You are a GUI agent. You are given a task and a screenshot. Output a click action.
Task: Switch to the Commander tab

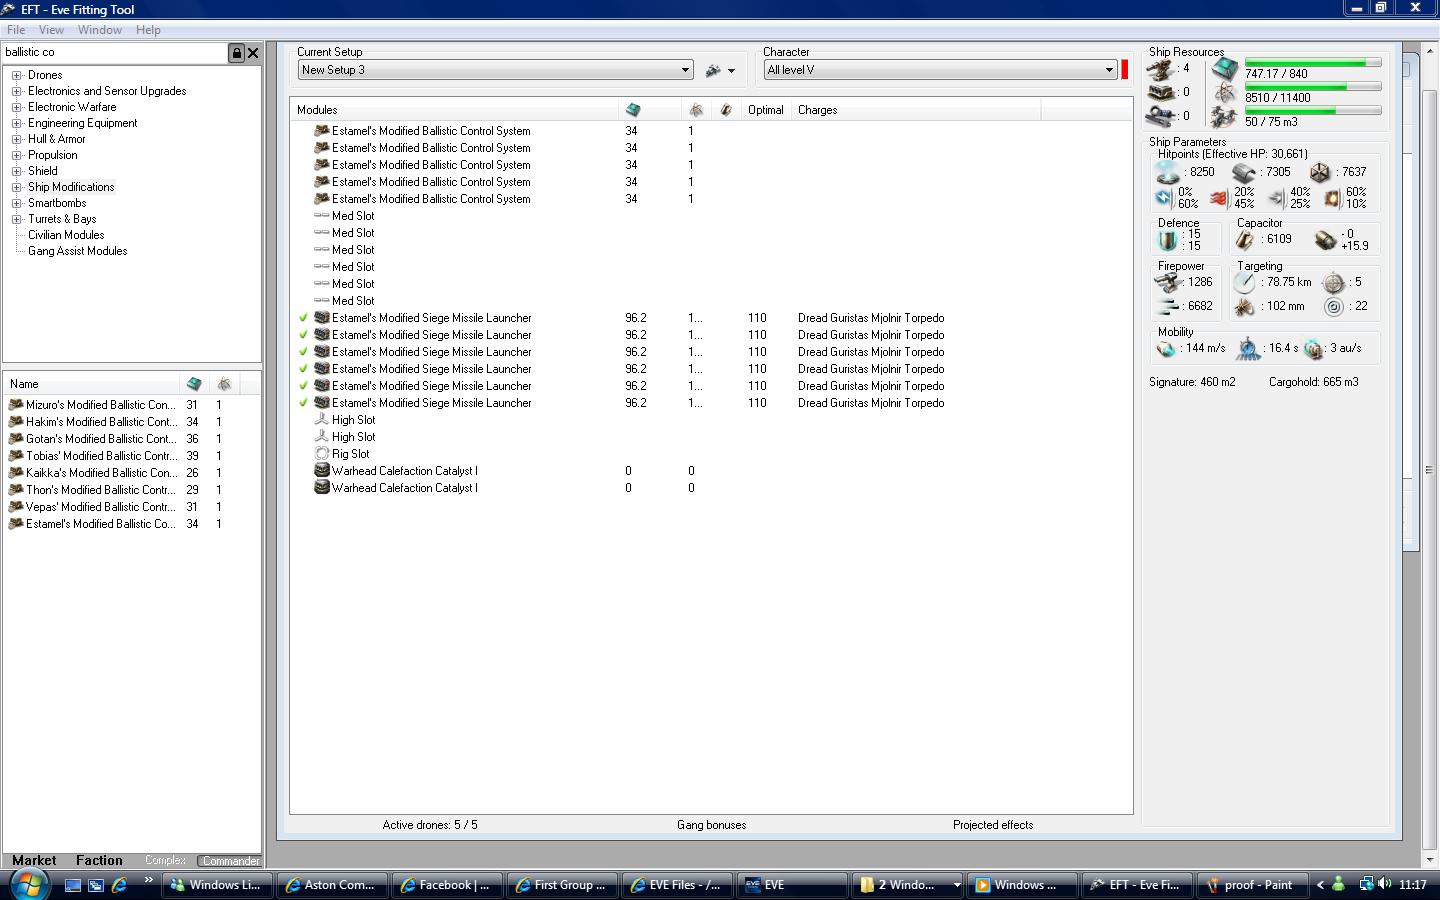tap(230, 861)
